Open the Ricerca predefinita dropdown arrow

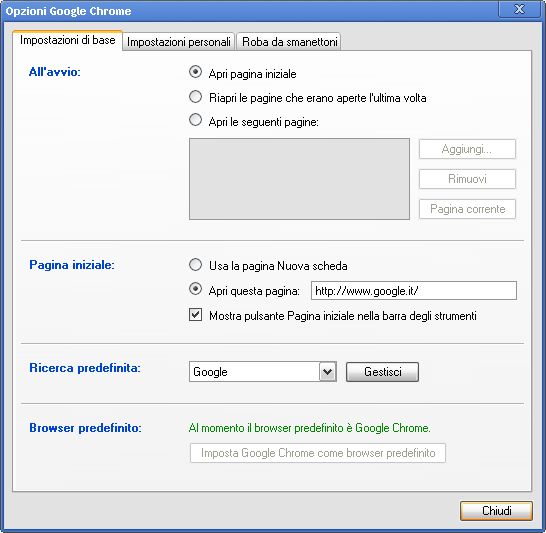click(x=327, y=371)
